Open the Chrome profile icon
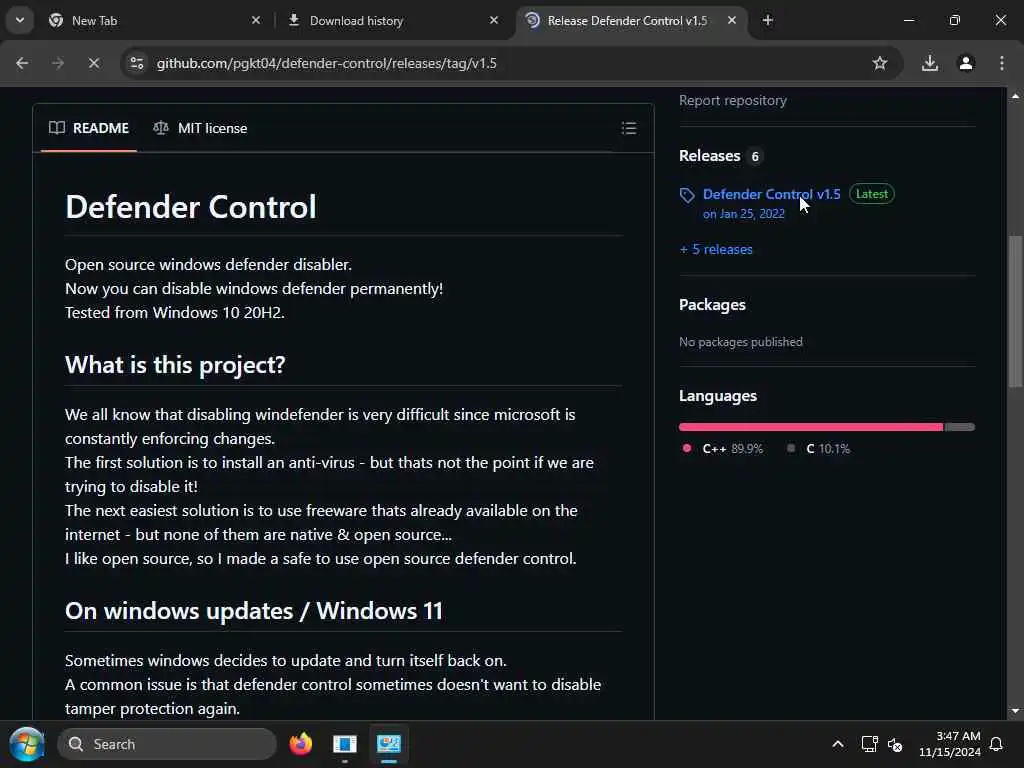 [x=966, y=63]
